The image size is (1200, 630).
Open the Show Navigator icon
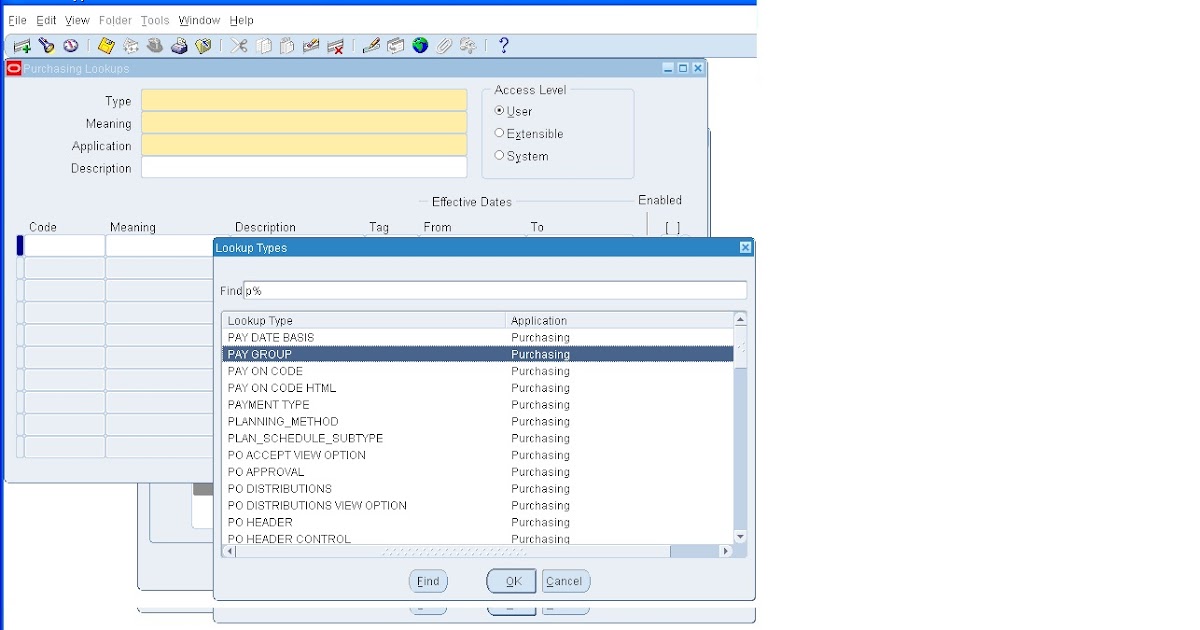(70, 45)
